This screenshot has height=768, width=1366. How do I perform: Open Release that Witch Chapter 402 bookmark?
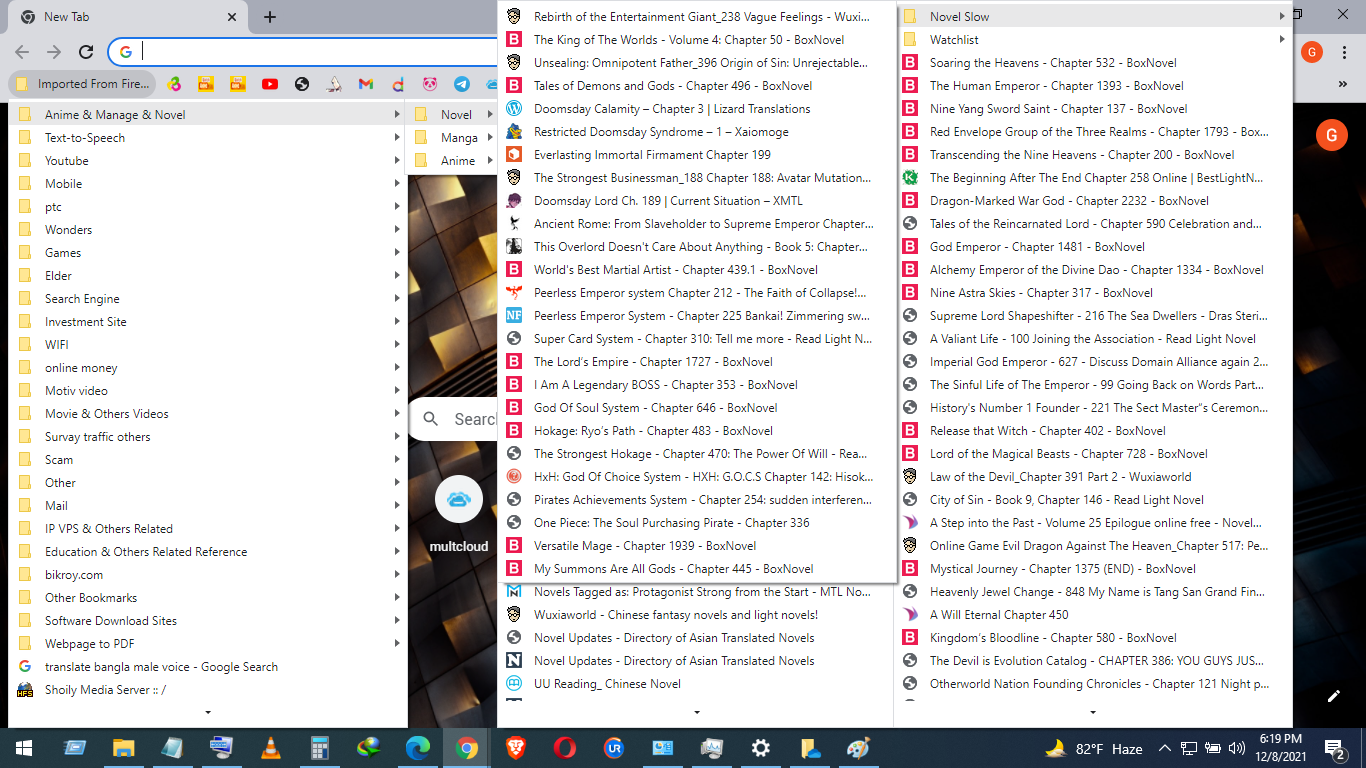pos(1093,431)
